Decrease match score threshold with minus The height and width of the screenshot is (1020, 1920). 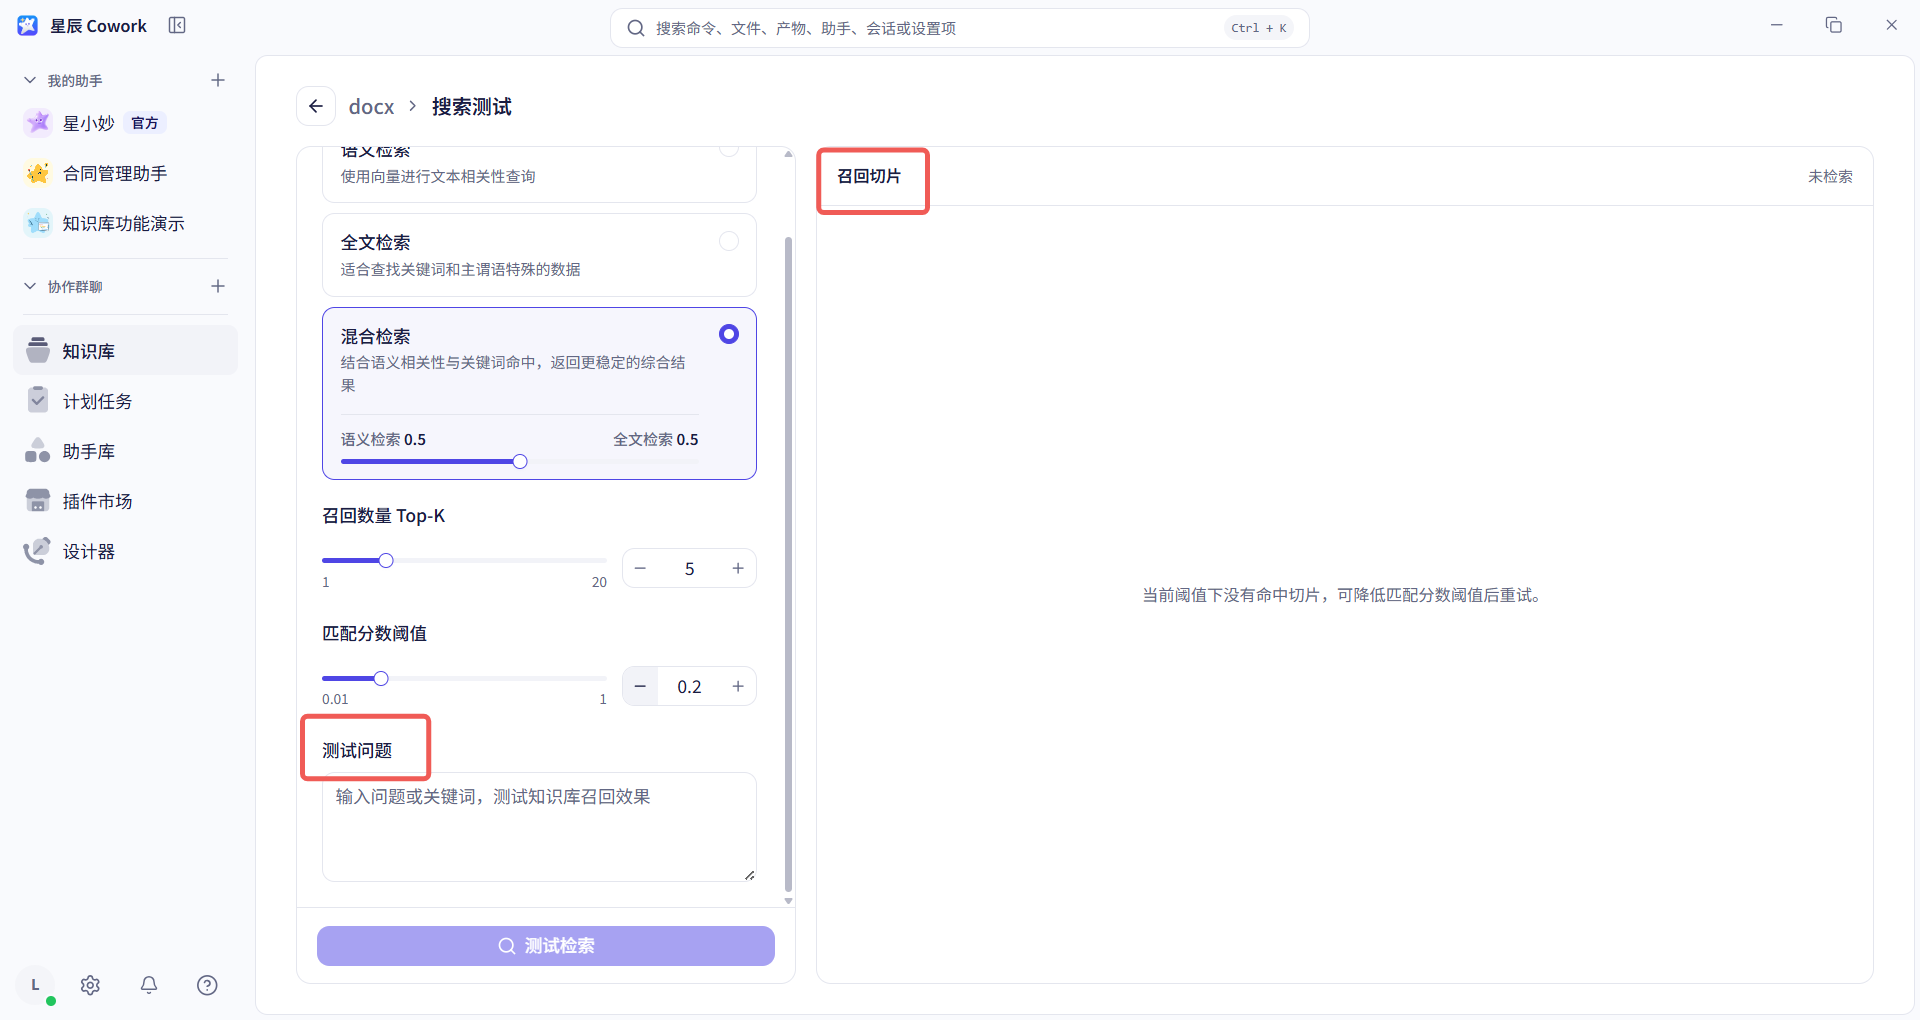coord(640,686)
